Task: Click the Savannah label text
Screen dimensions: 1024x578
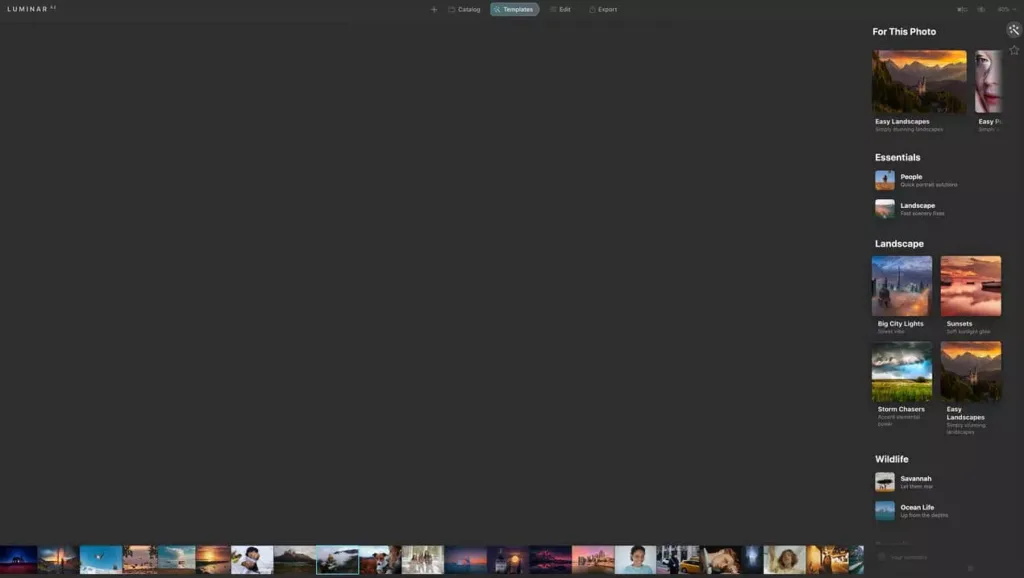Action: tap(916, 479)
